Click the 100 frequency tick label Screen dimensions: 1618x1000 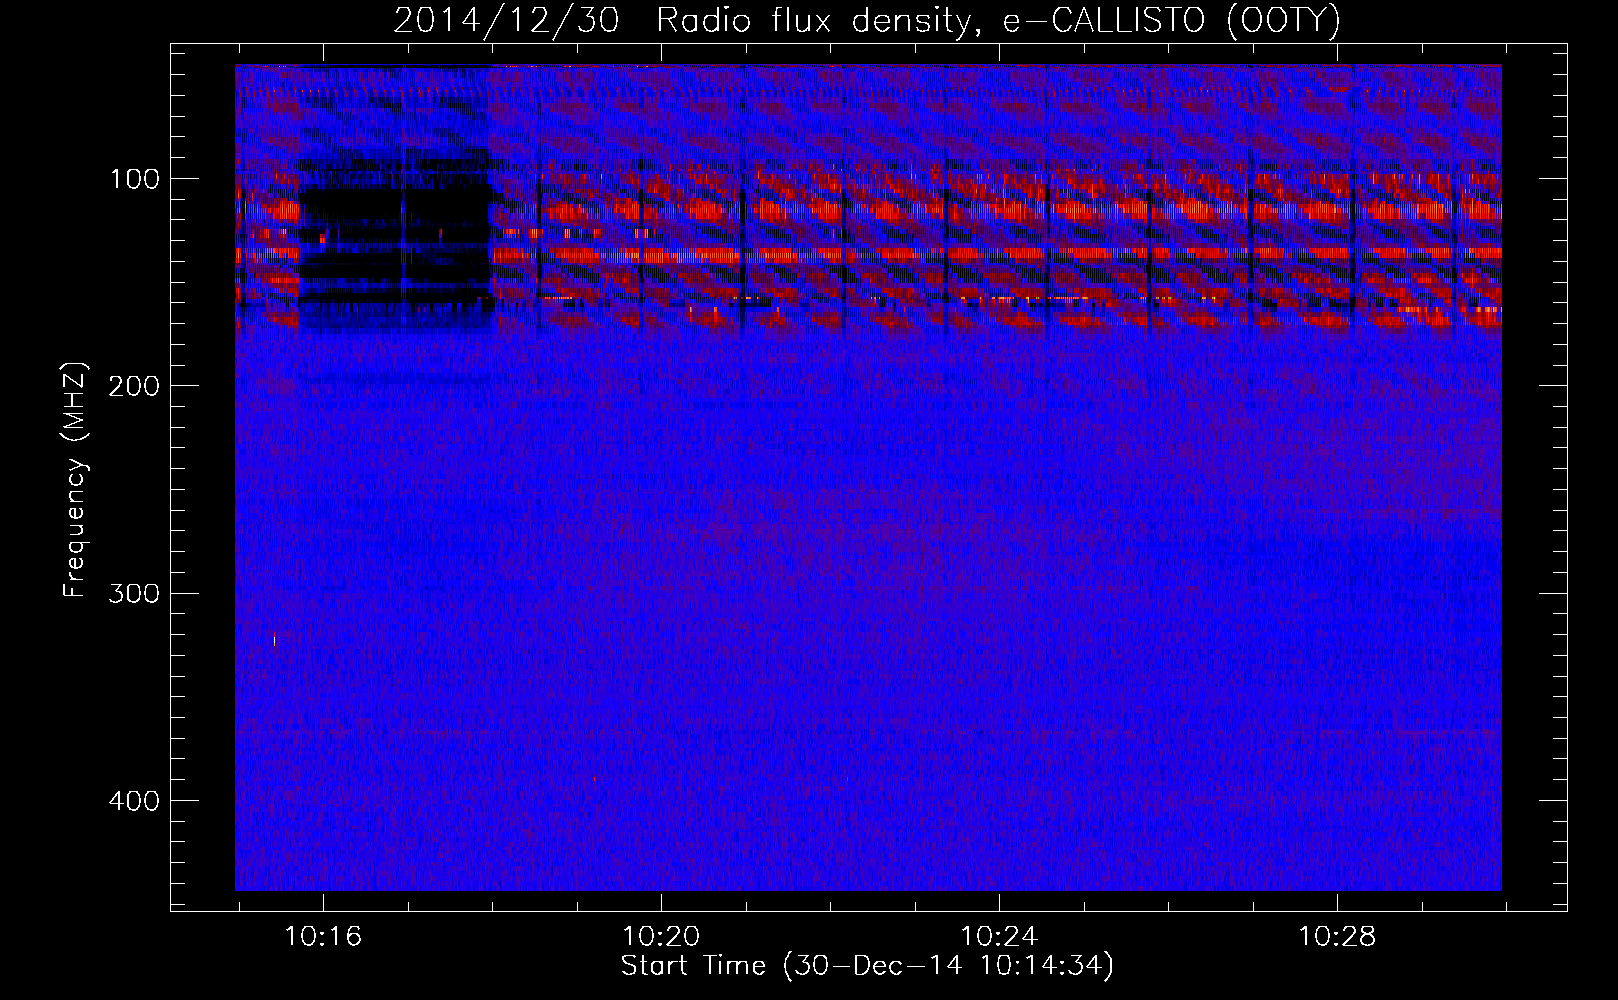[135, 180]
